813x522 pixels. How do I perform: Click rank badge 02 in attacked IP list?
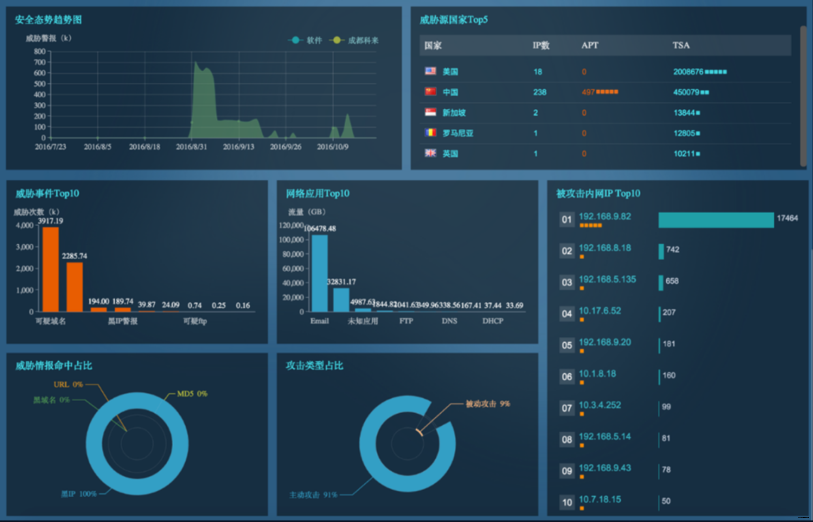pyautogui.click(x=567, y=251)
